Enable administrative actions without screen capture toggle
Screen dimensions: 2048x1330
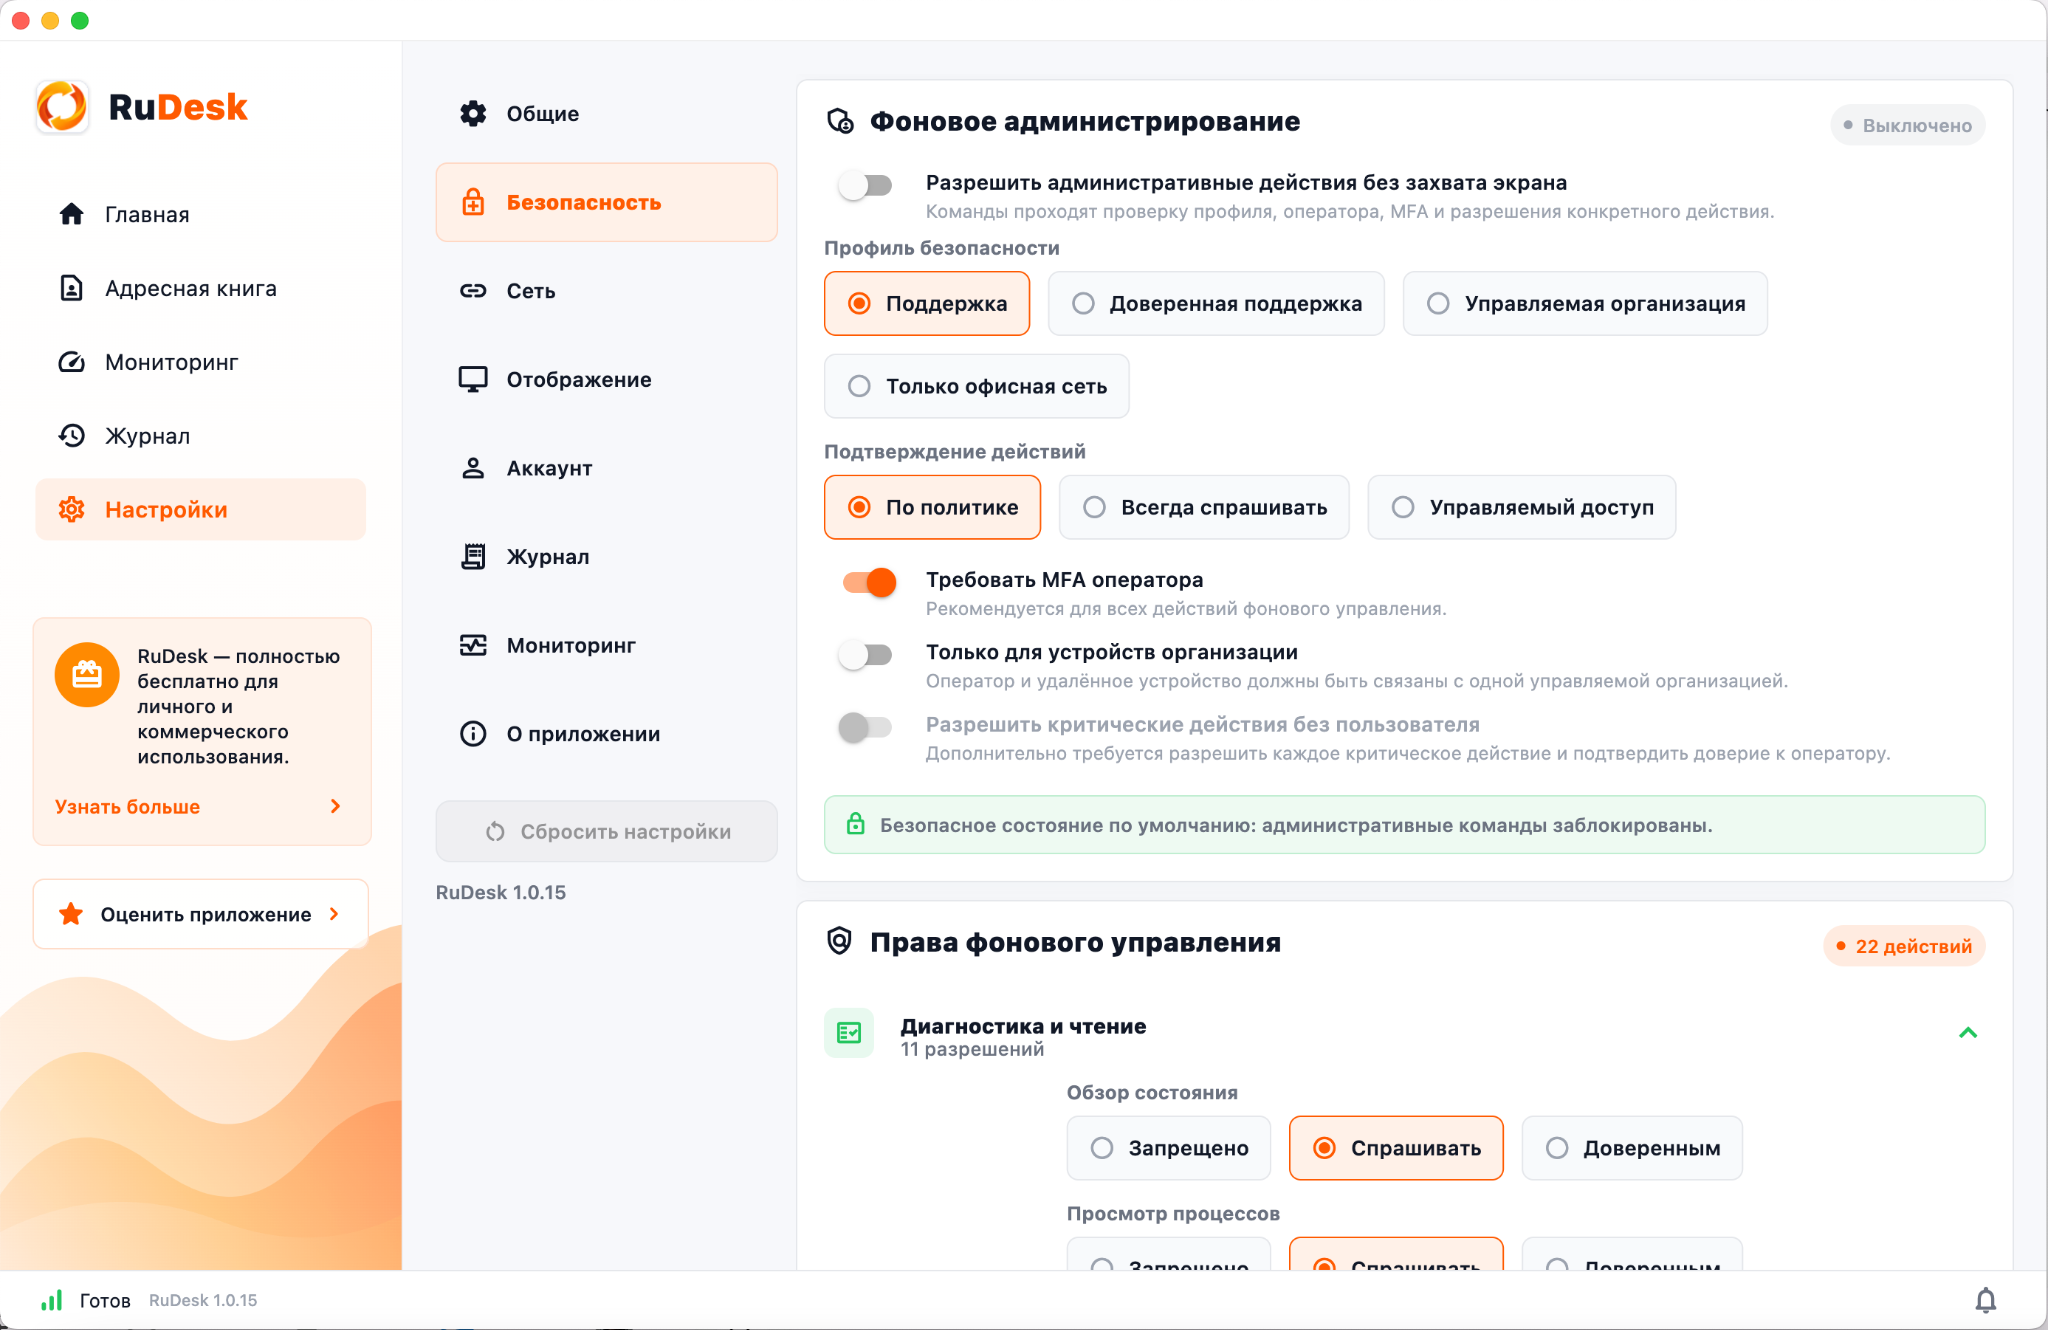pyautogui.click(x=866, y=185)
